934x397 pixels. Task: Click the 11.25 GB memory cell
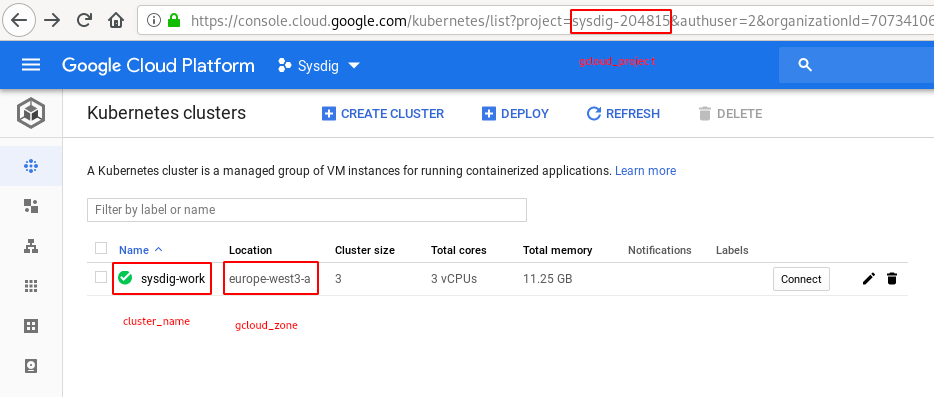point(547,278)
